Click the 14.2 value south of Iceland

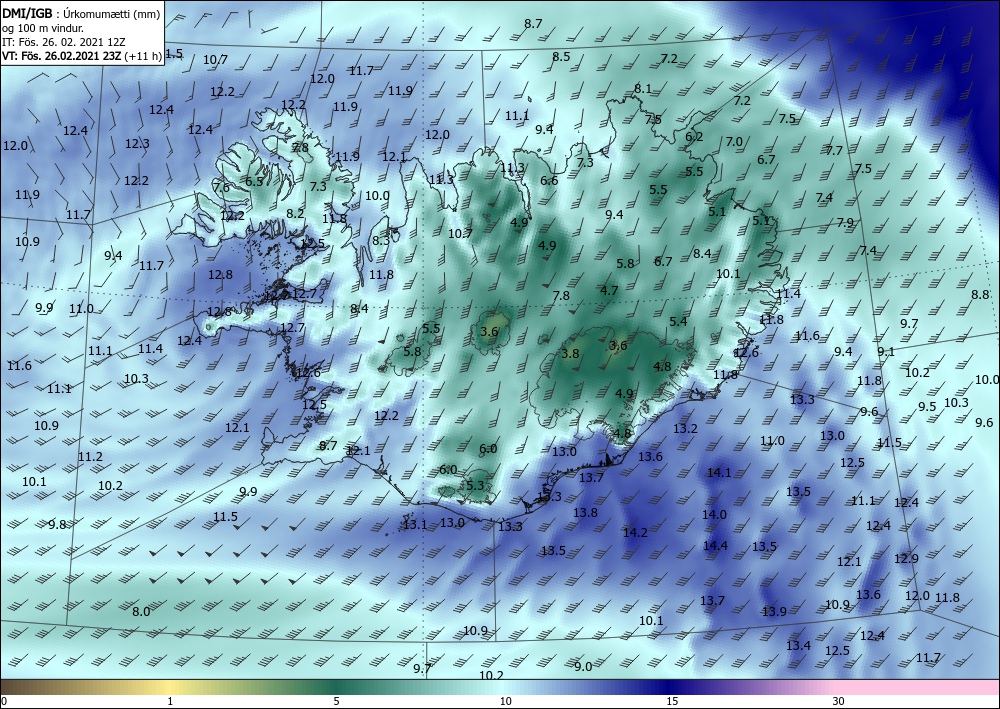pos(635,532)
